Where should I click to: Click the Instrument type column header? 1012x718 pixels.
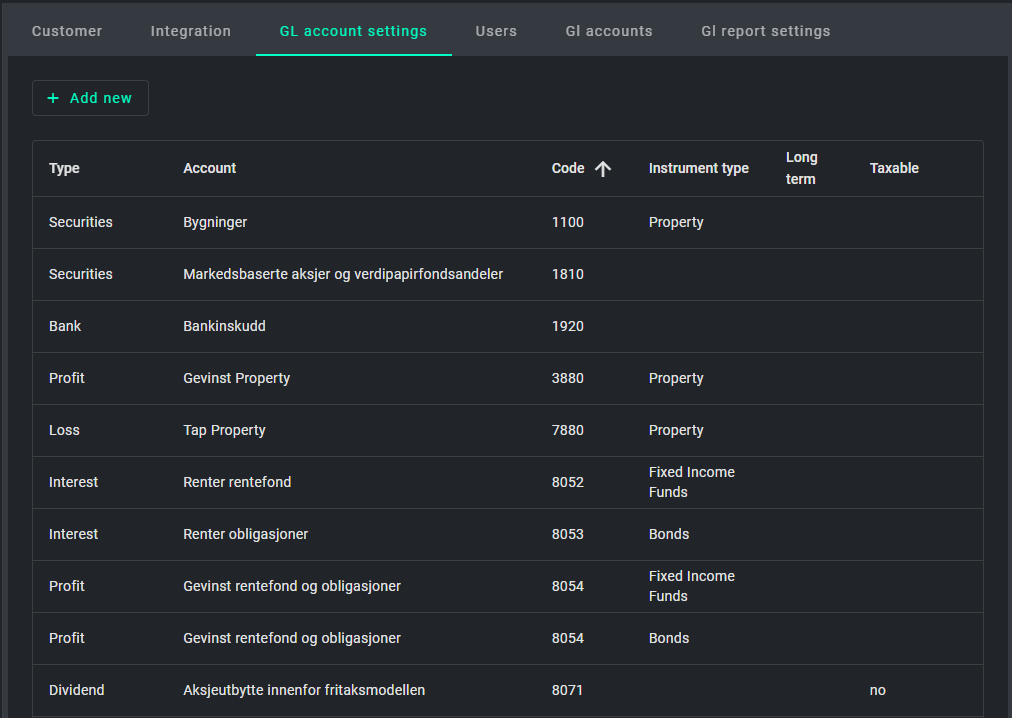click(698, 168)
